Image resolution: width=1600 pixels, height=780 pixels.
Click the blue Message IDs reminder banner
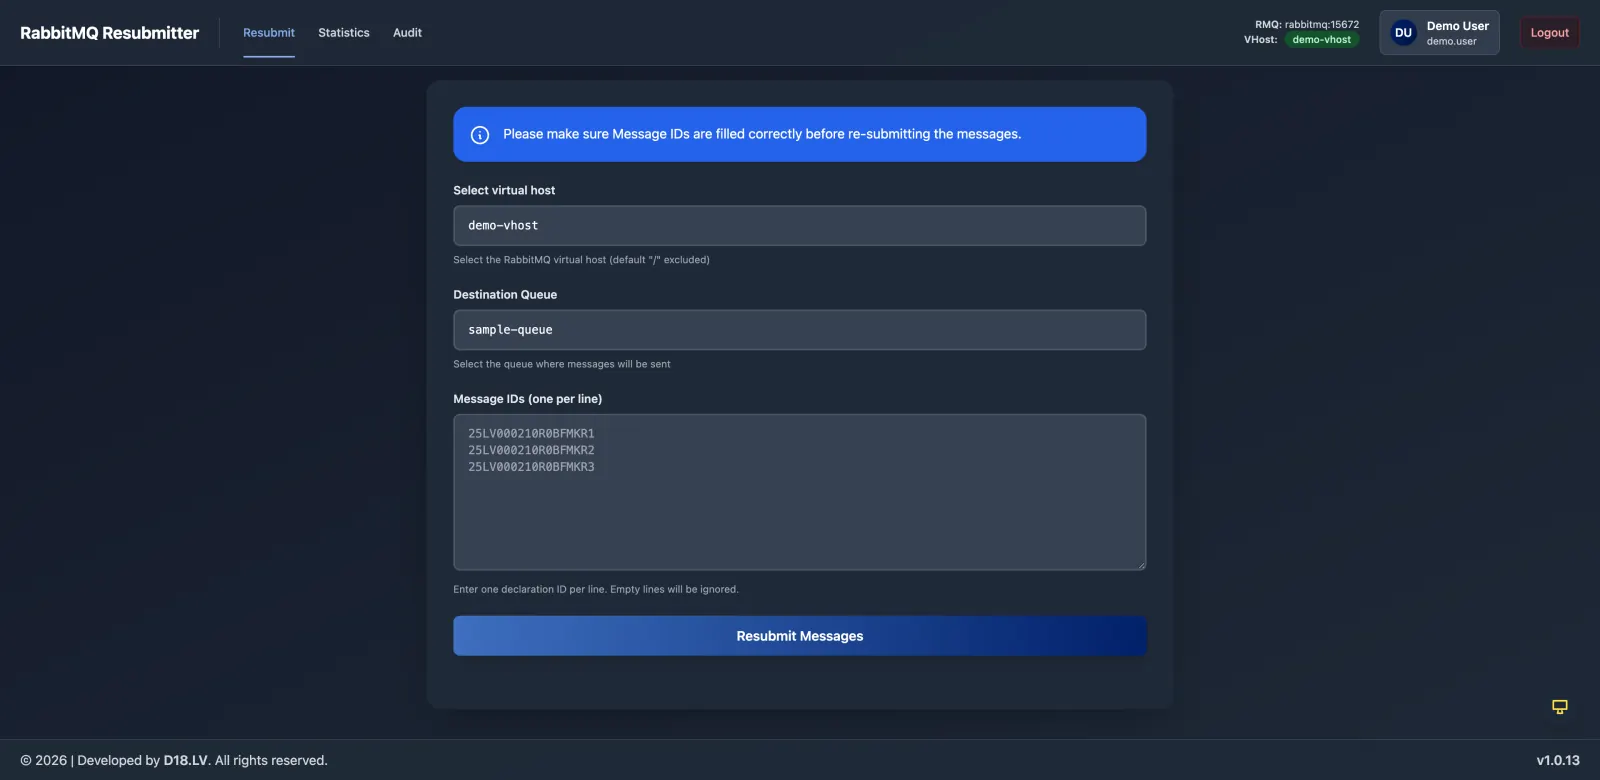(x=799, y=134)
